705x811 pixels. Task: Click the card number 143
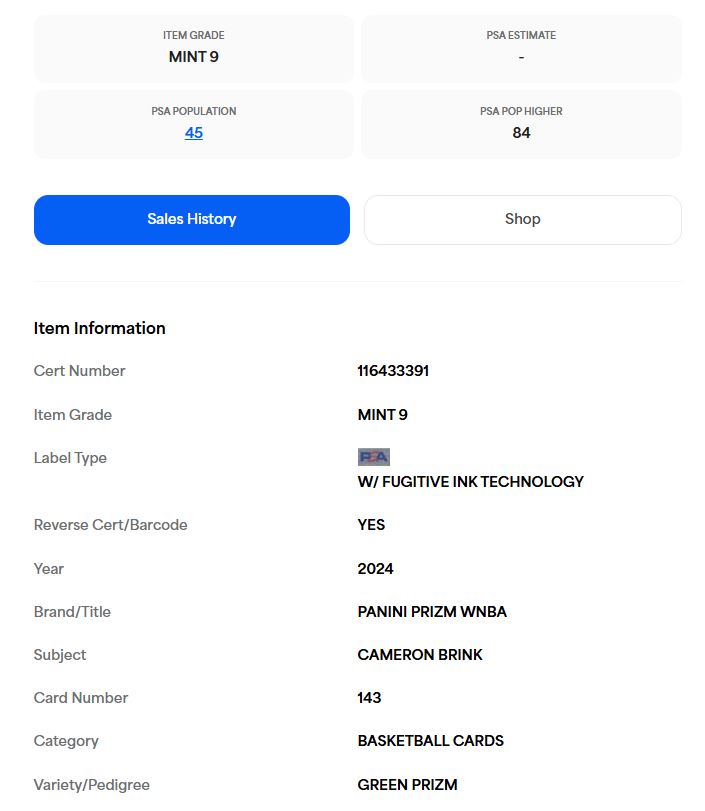click(369, 698)
